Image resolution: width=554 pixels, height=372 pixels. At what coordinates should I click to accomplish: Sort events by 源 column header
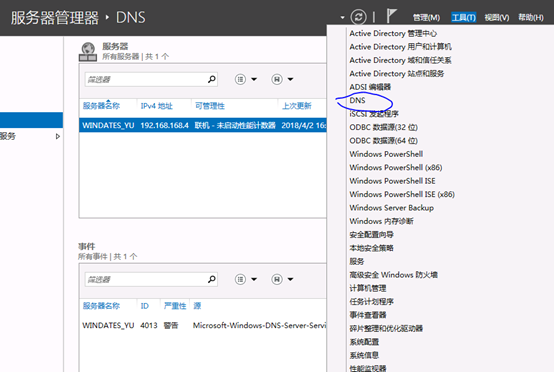[197, 306]
